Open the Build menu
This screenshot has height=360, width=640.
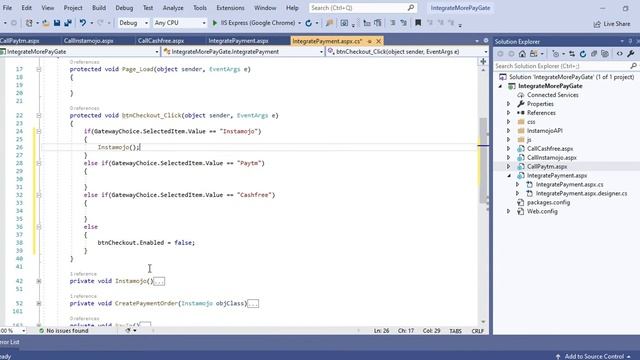click(x=99, y=8)
